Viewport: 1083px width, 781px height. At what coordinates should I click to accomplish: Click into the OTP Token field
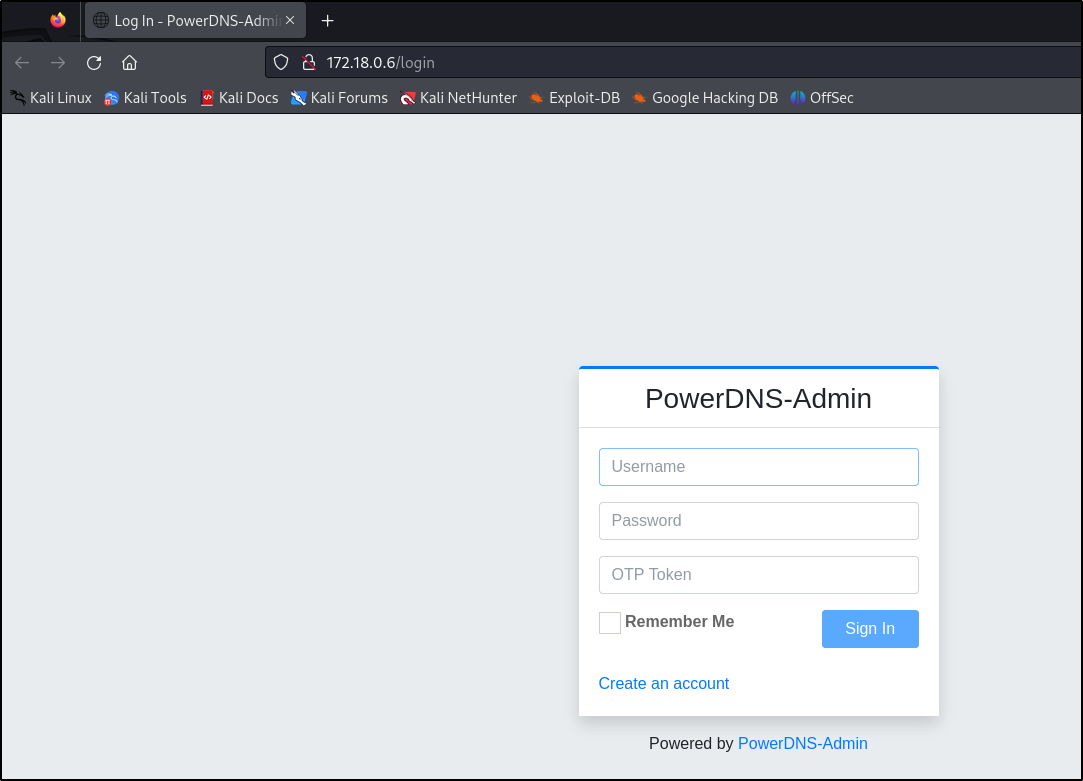tap(758, 575)
